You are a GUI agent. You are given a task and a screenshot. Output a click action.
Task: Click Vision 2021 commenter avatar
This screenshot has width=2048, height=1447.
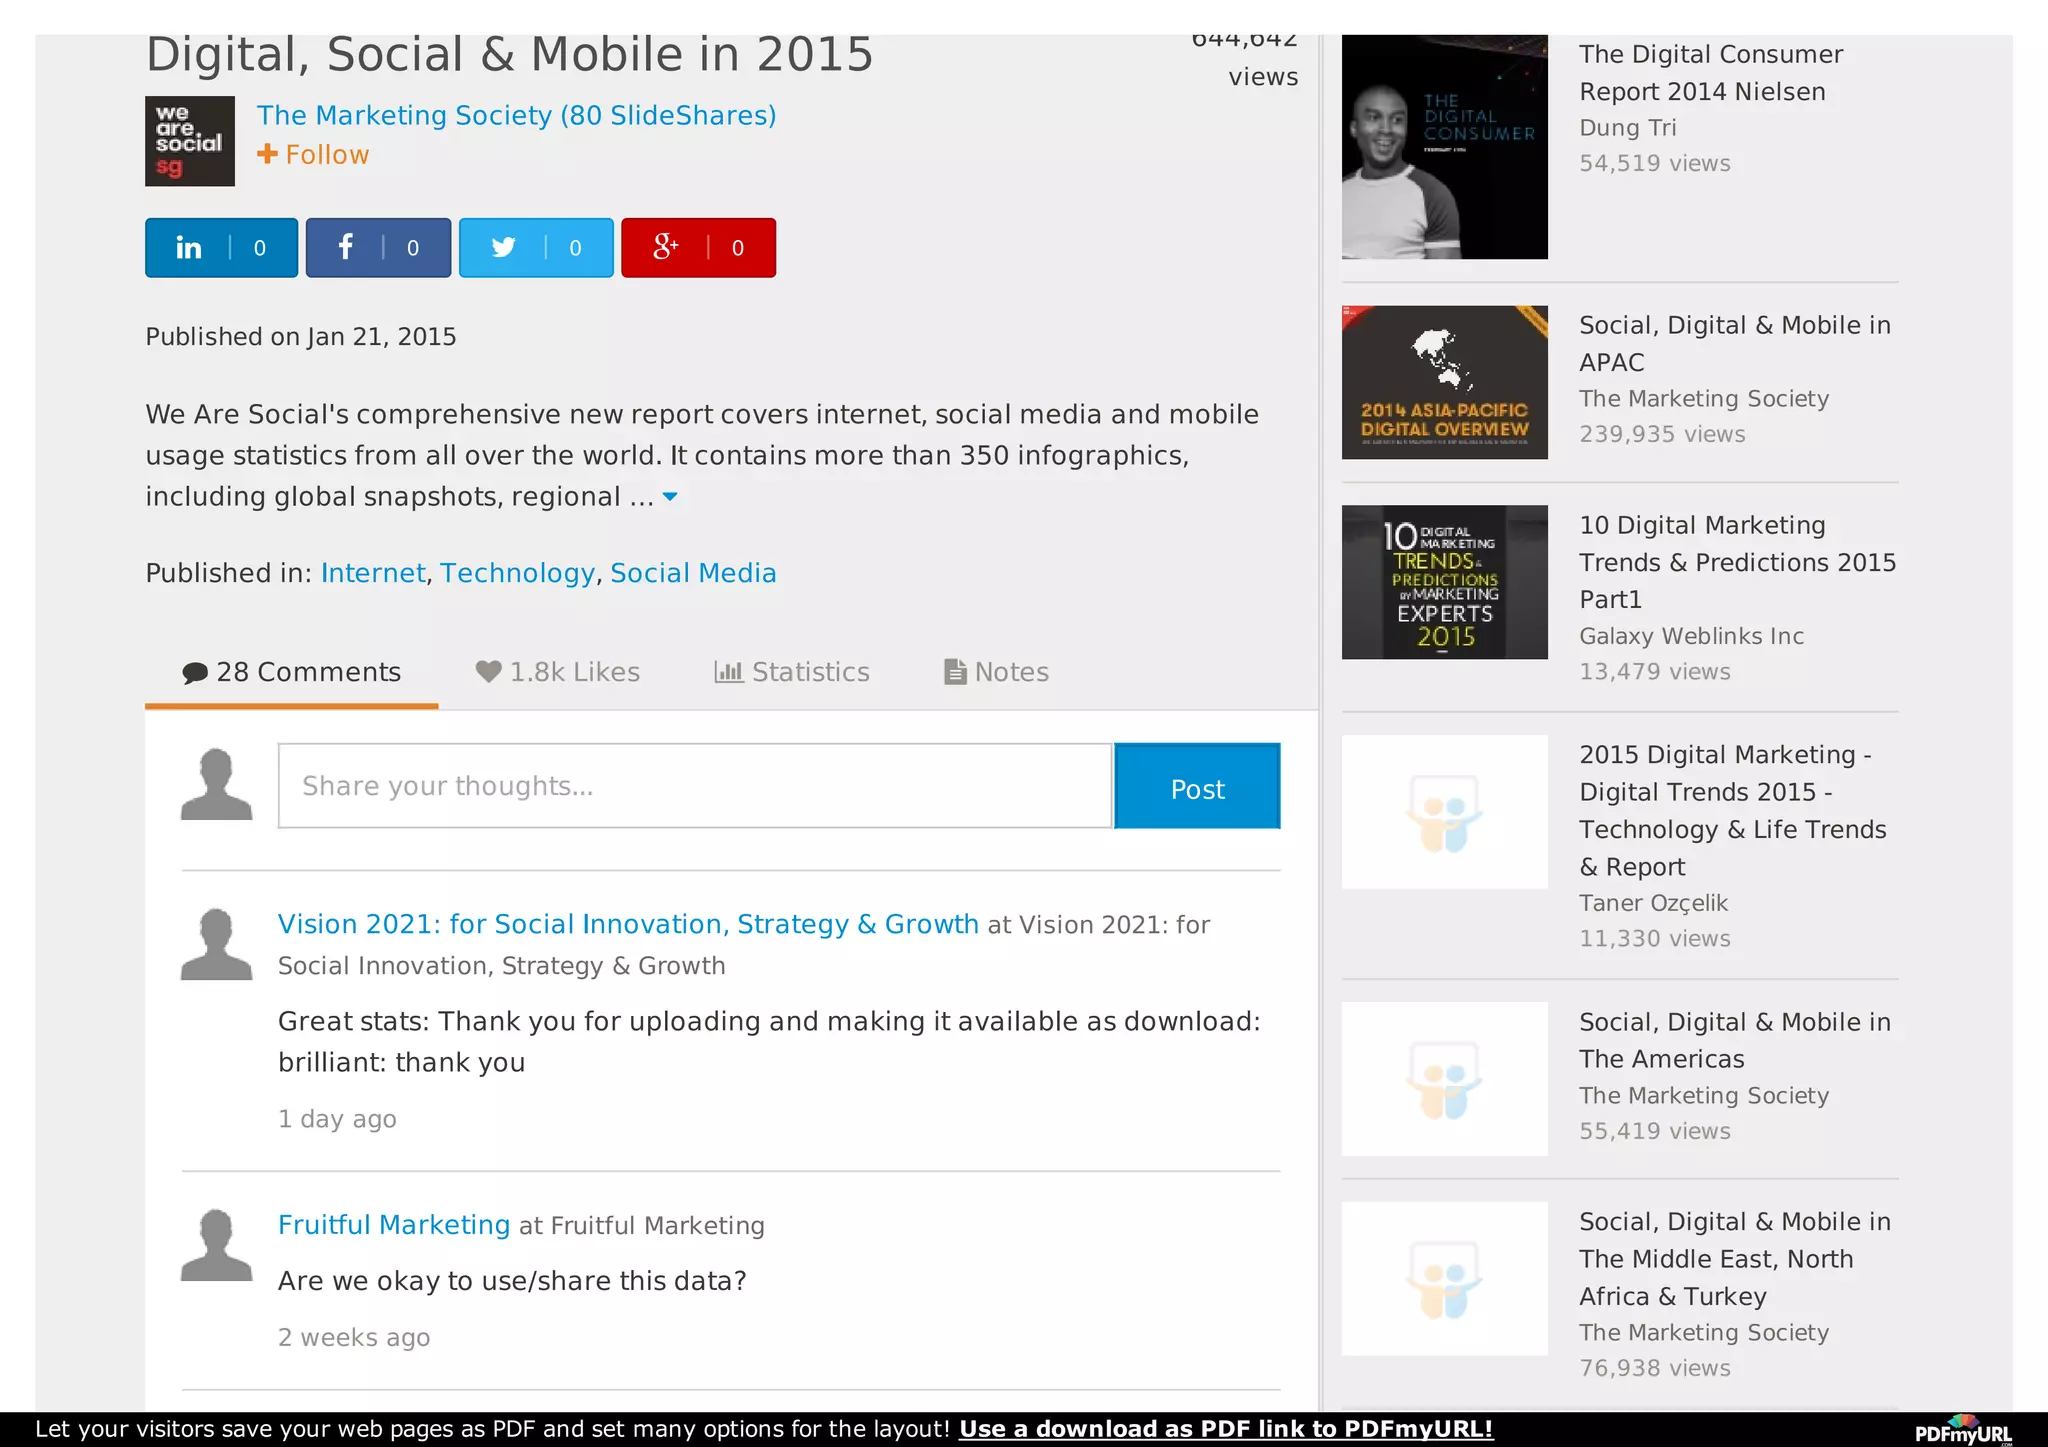216,944
